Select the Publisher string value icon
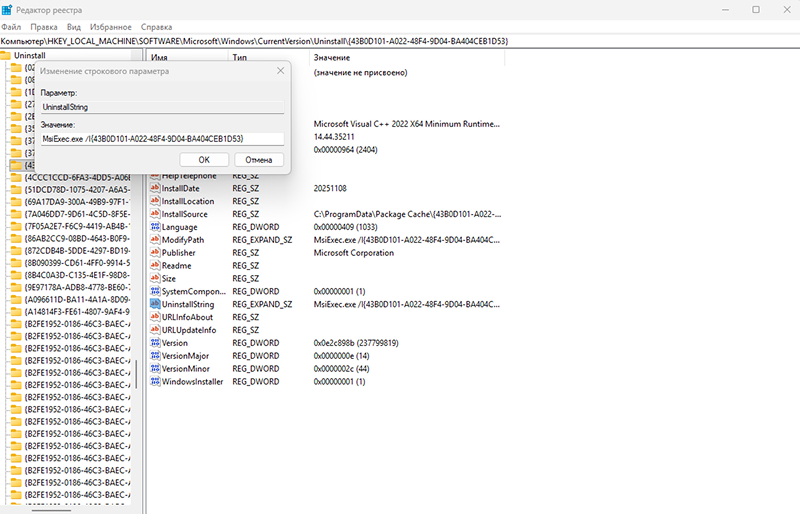The height and width of the screenshot is (514, 800). [154, 253]
